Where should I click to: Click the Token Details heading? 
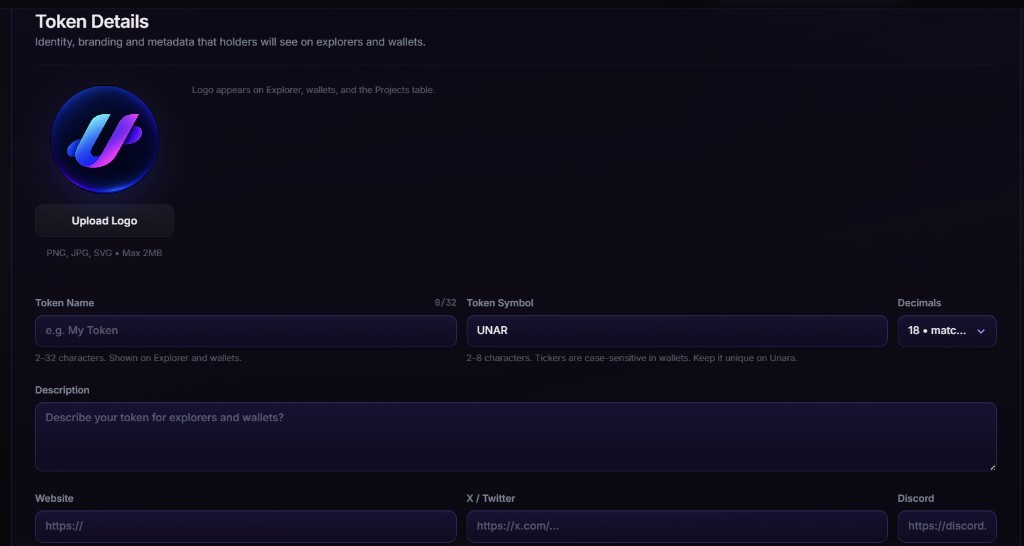(x=92, y=22)
